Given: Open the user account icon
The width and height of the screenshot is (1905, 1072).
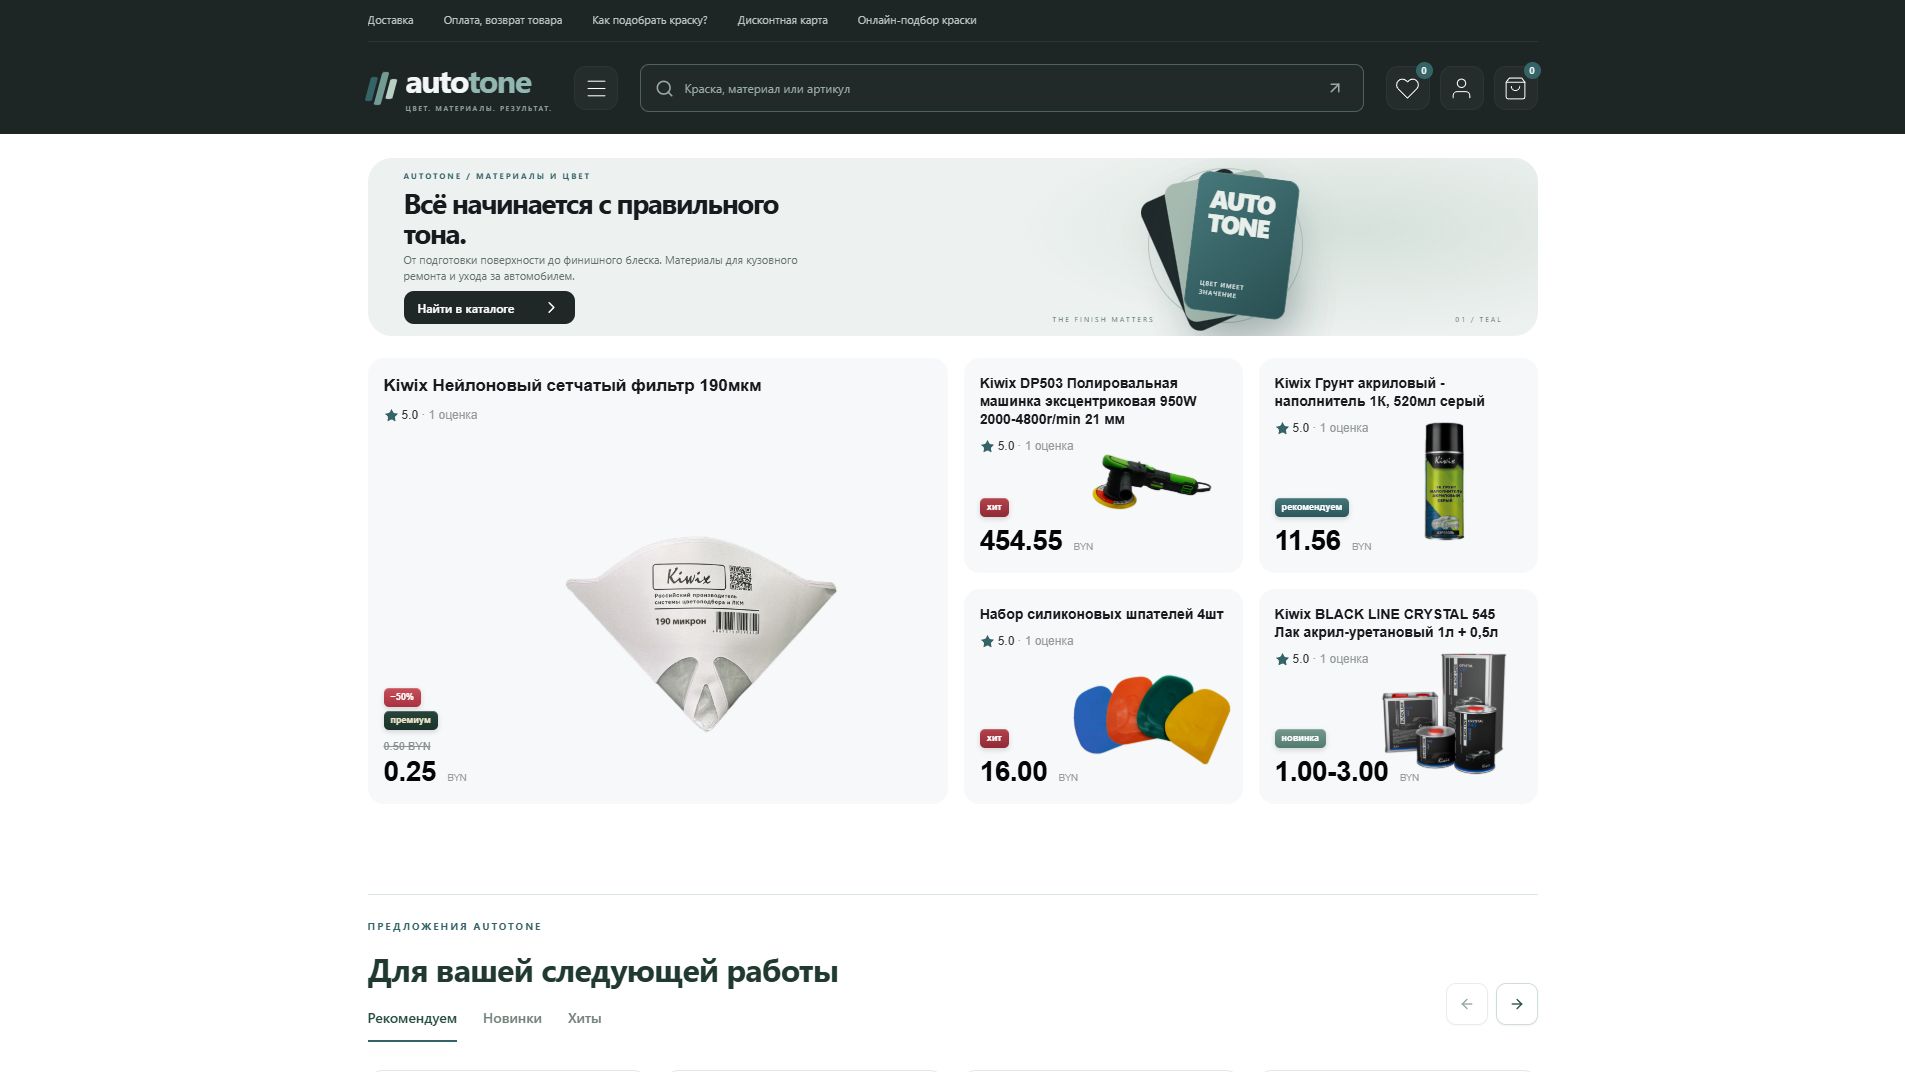Looking at the screenshot, I should (x=1461, y=88).
